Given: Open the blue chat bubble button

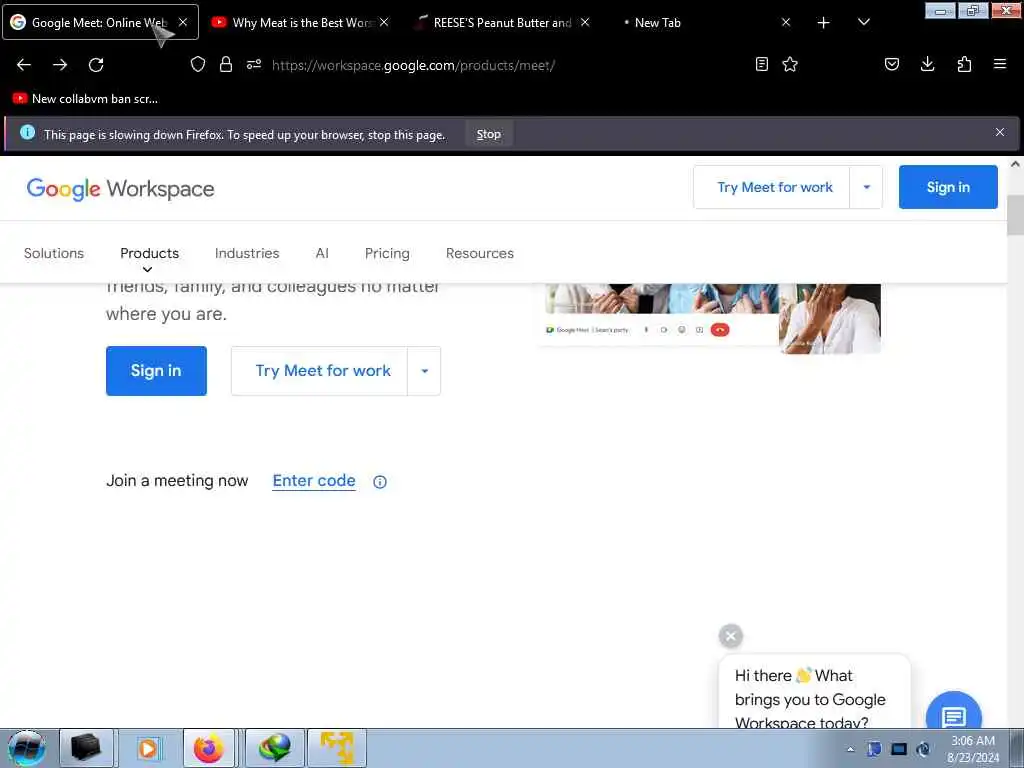Looking at the screenshot, I should (953, 712).
